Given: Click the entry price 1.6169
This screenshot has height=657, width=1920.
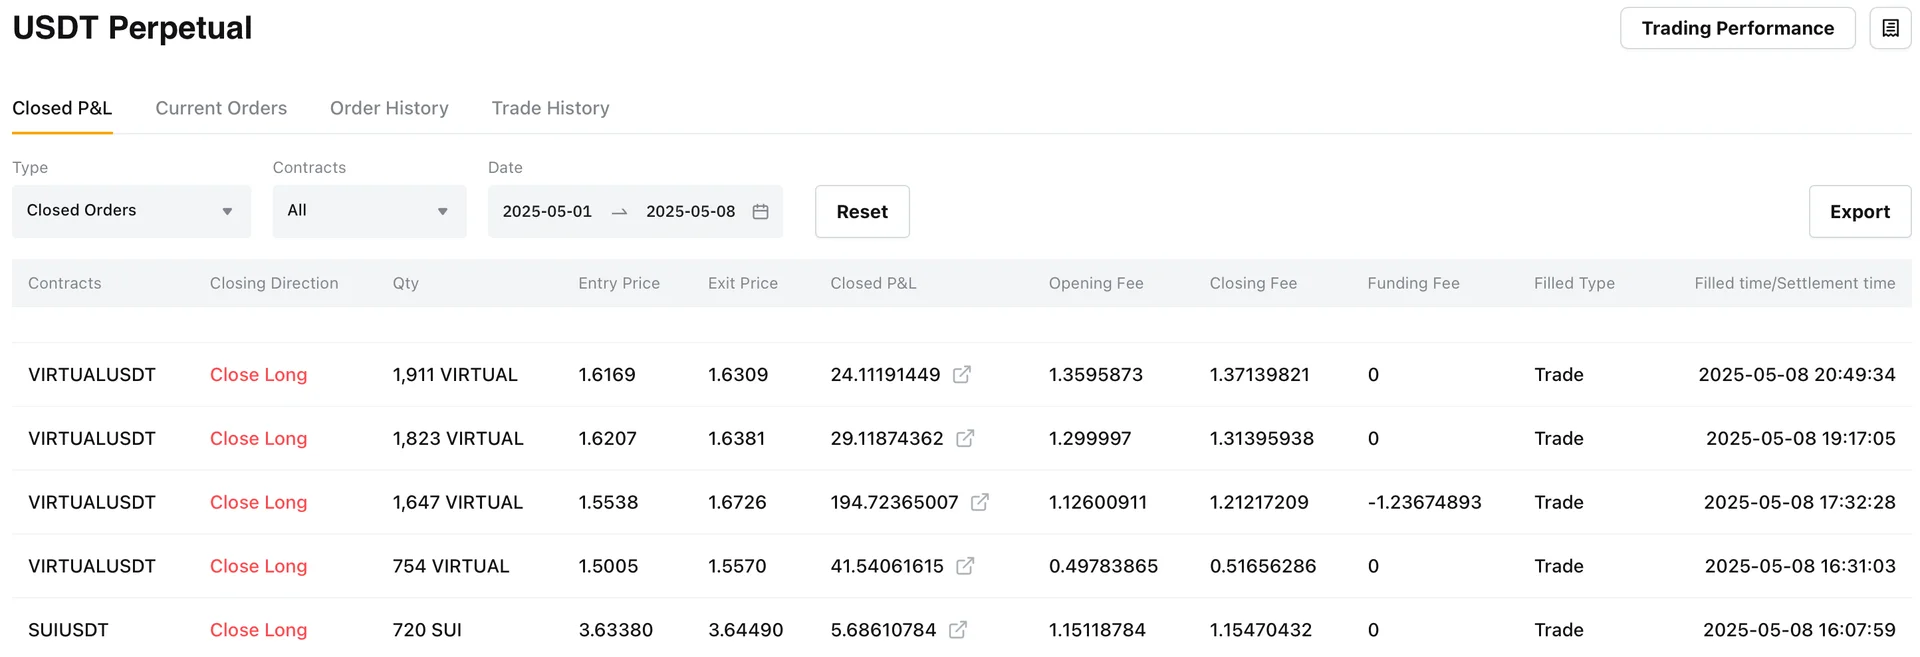Looking at the screenshot, I should tap(607, 374).
